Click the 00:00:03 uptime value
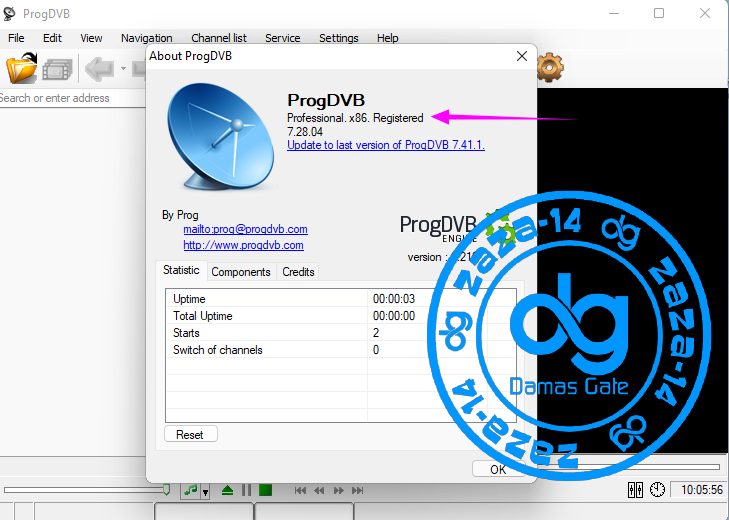This screenshot has width=729, height=520. click(x=394, y=299)
